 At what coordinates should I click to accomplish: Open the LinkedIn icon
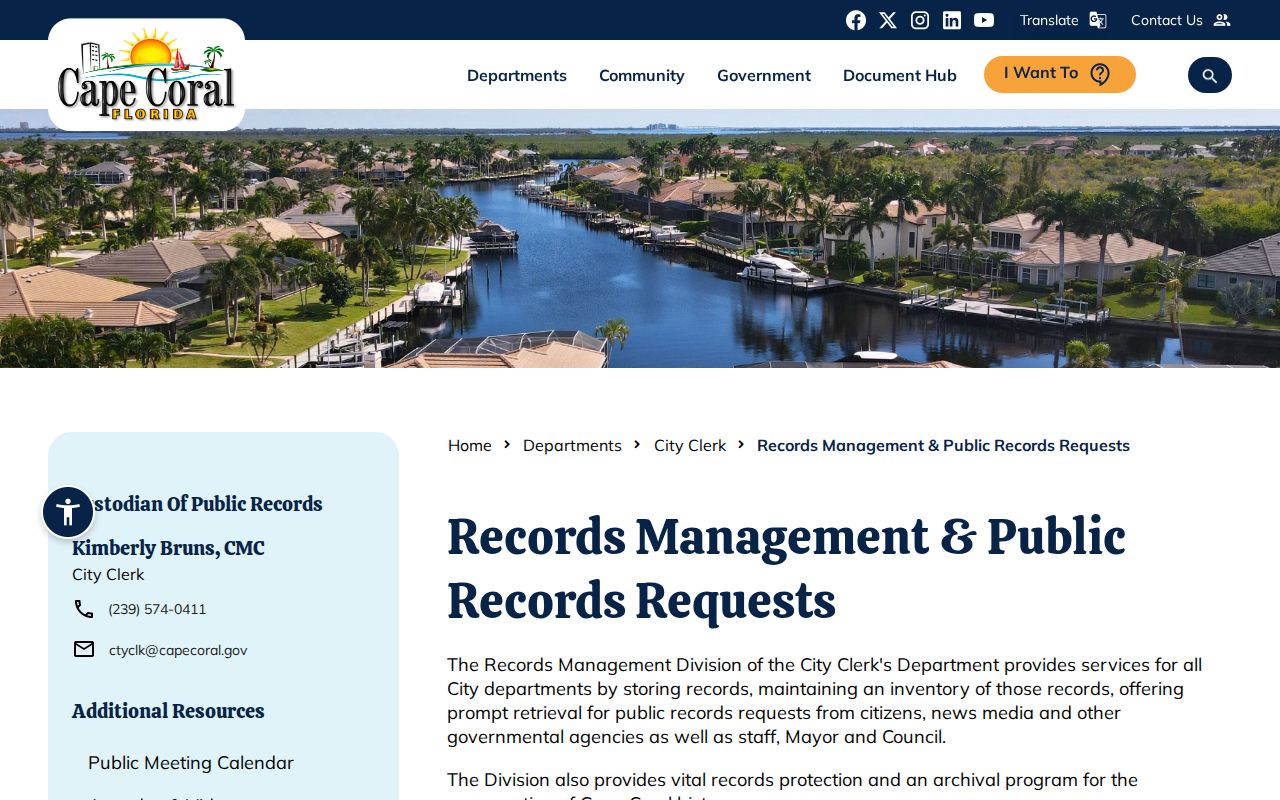(952, 20)
